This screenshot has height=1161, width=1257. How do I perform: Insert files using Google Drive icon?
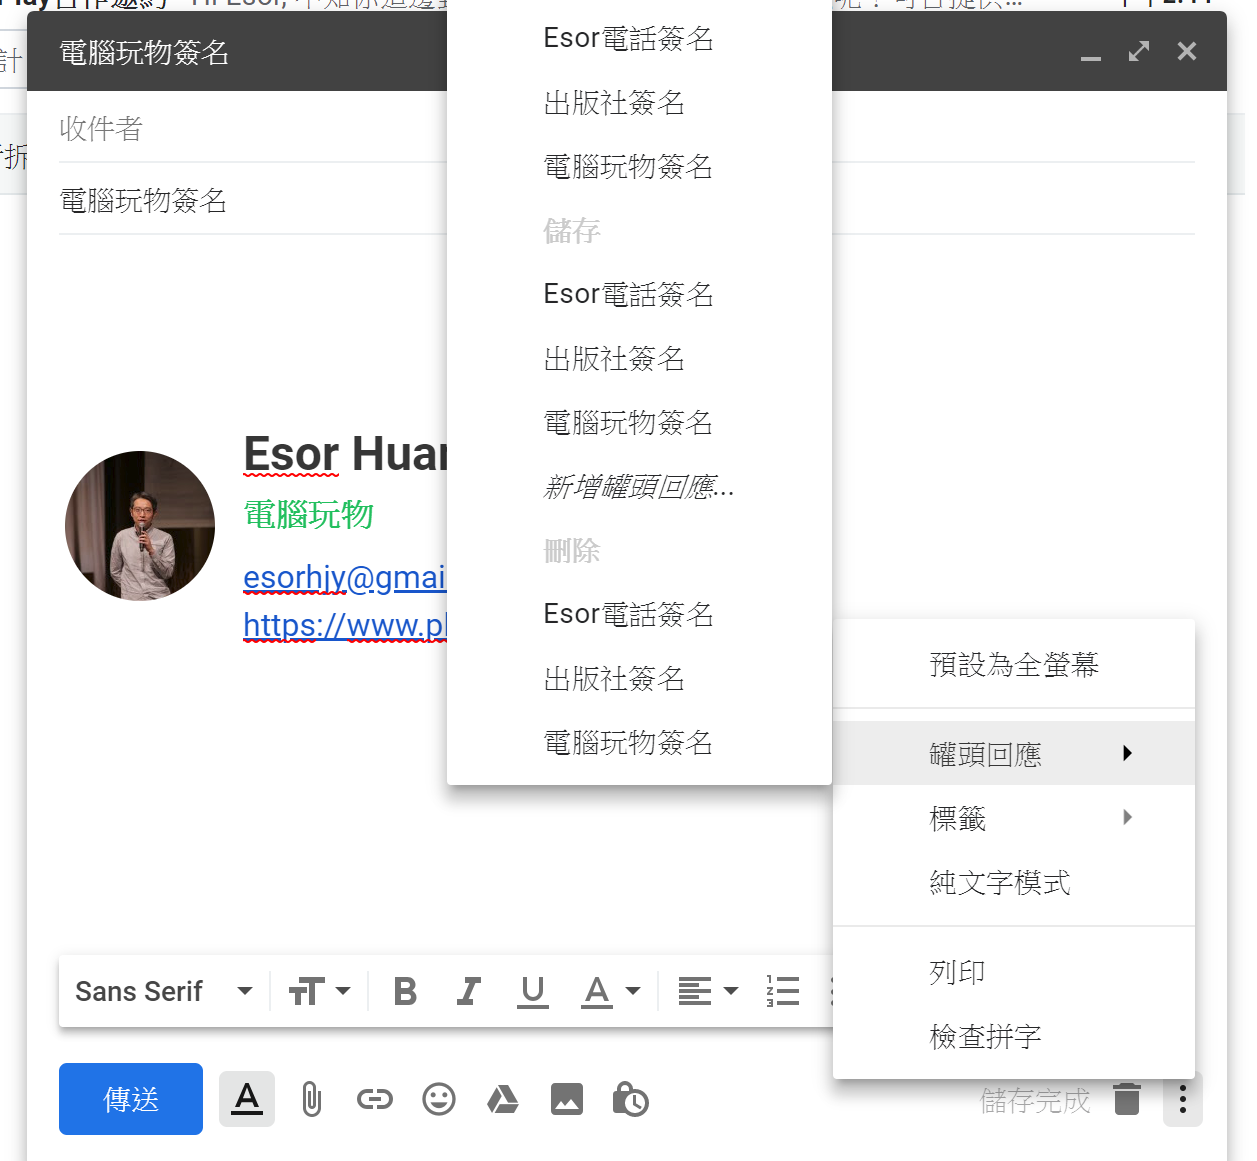(503, 1098)
